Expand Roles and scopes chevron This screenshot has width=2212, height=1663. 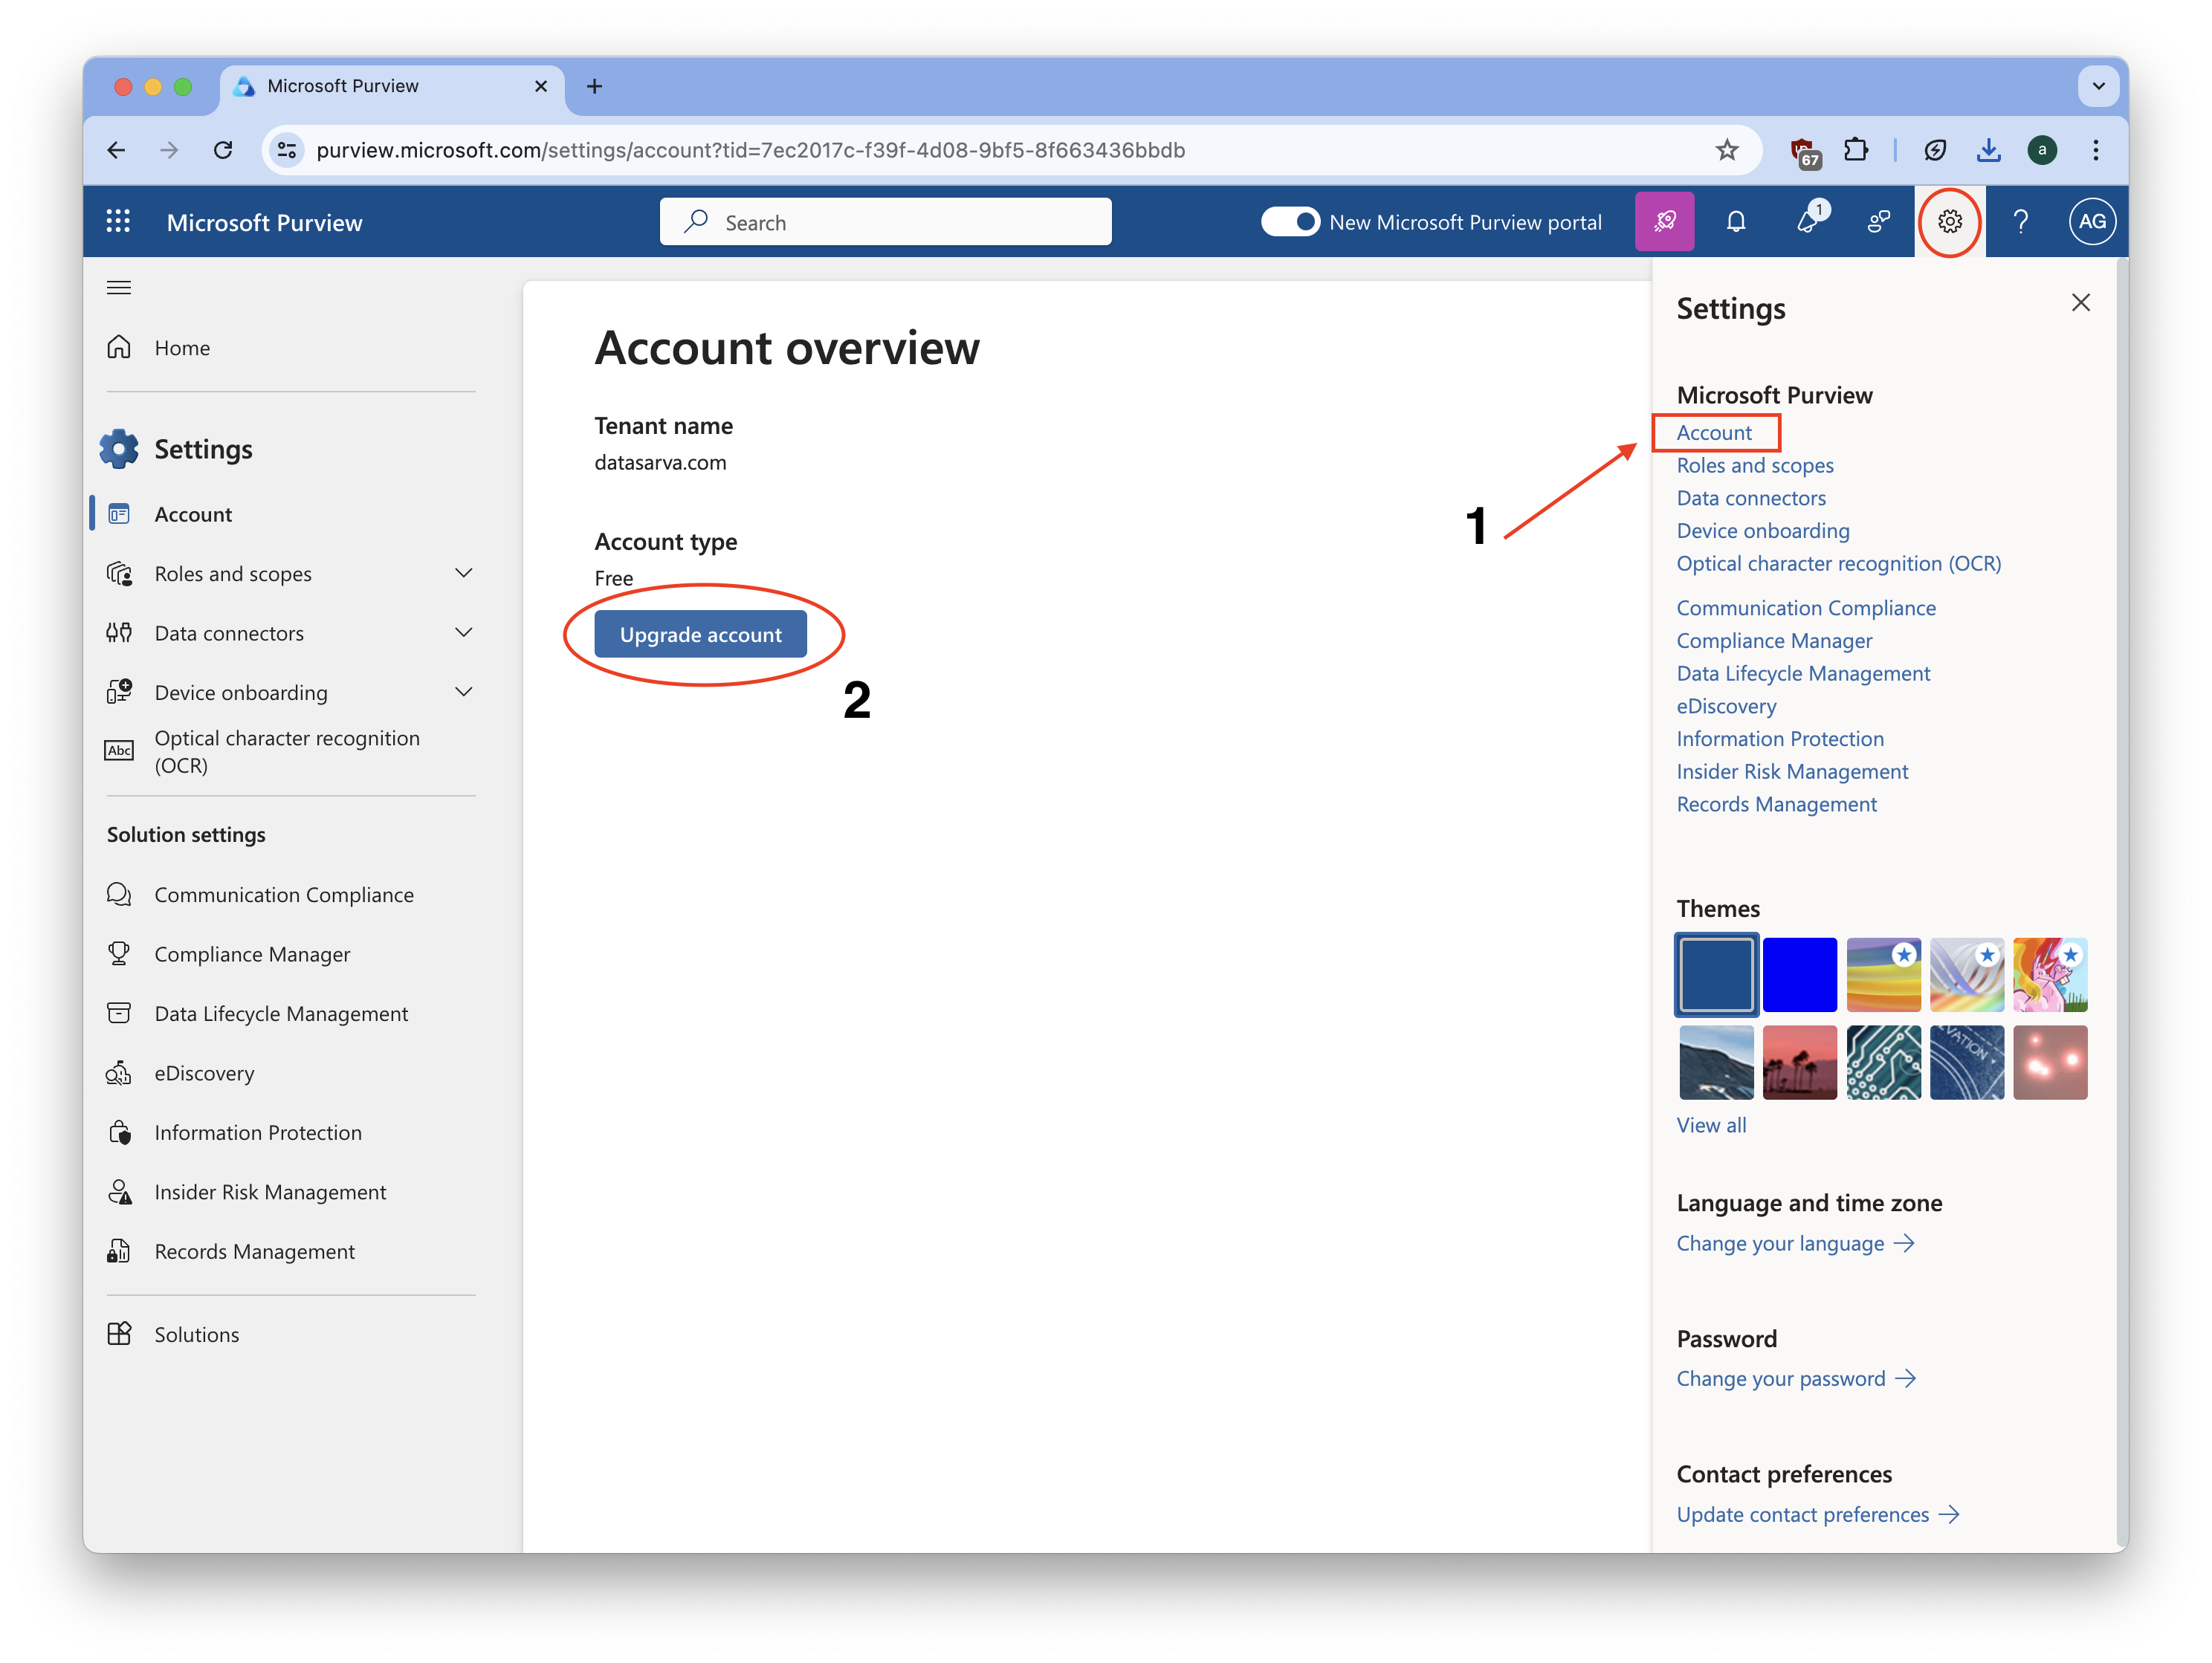coord(463,573)
